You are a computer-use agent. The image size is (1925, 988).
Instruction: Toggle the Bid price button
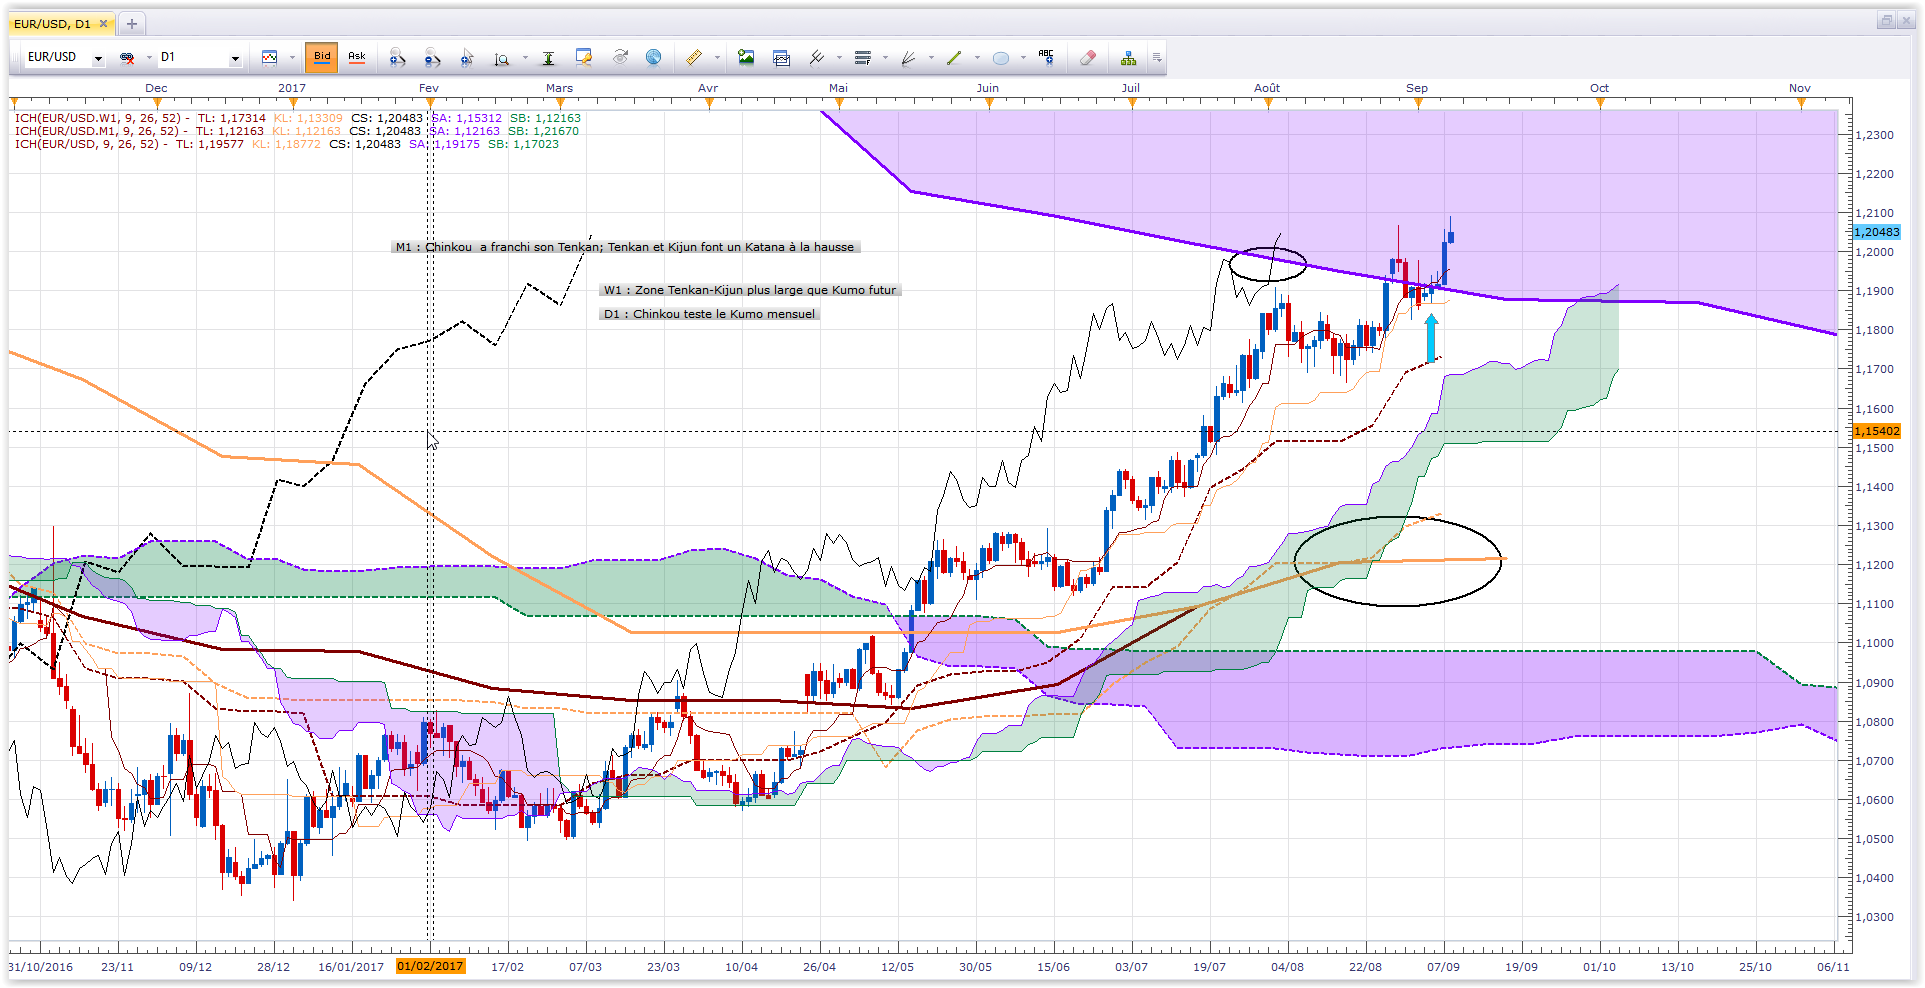(322, 58)
